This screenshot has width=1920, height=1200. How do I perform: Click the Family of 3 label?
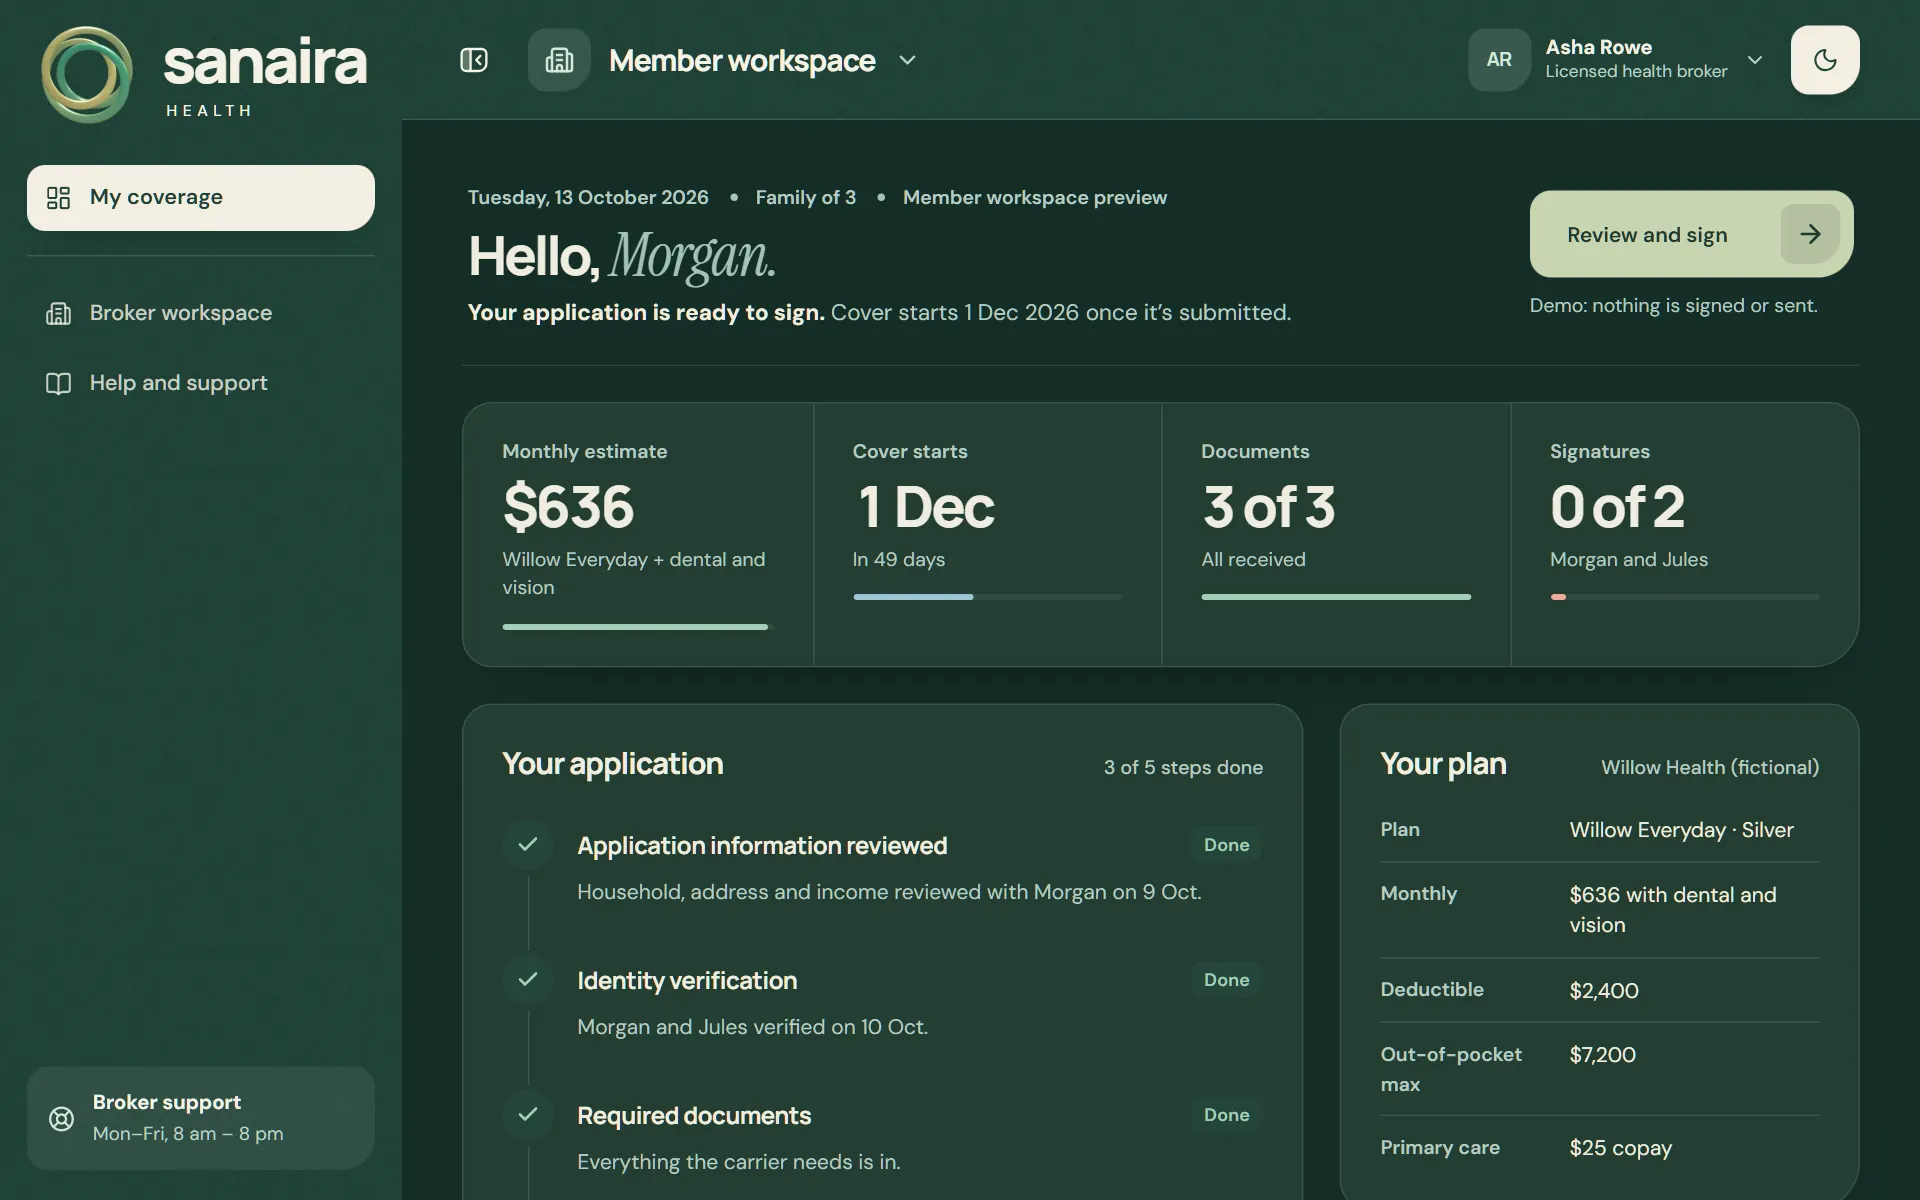[806, 197]
